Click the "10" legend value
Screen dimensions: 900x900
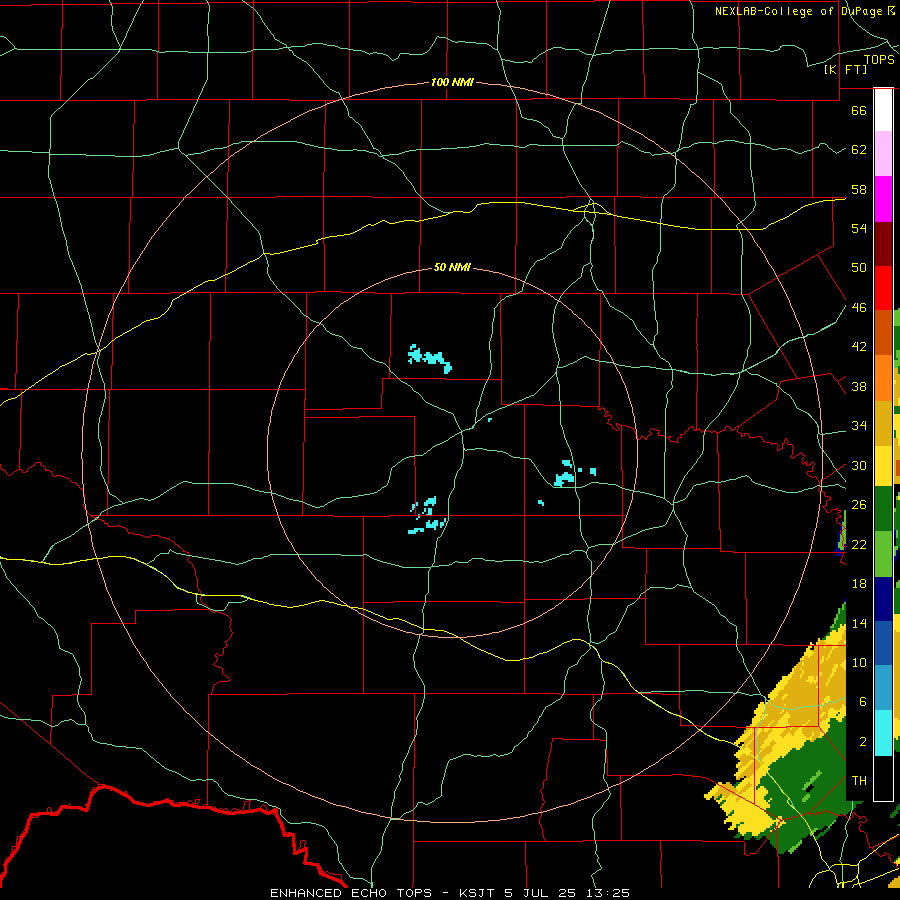[859, 662]
